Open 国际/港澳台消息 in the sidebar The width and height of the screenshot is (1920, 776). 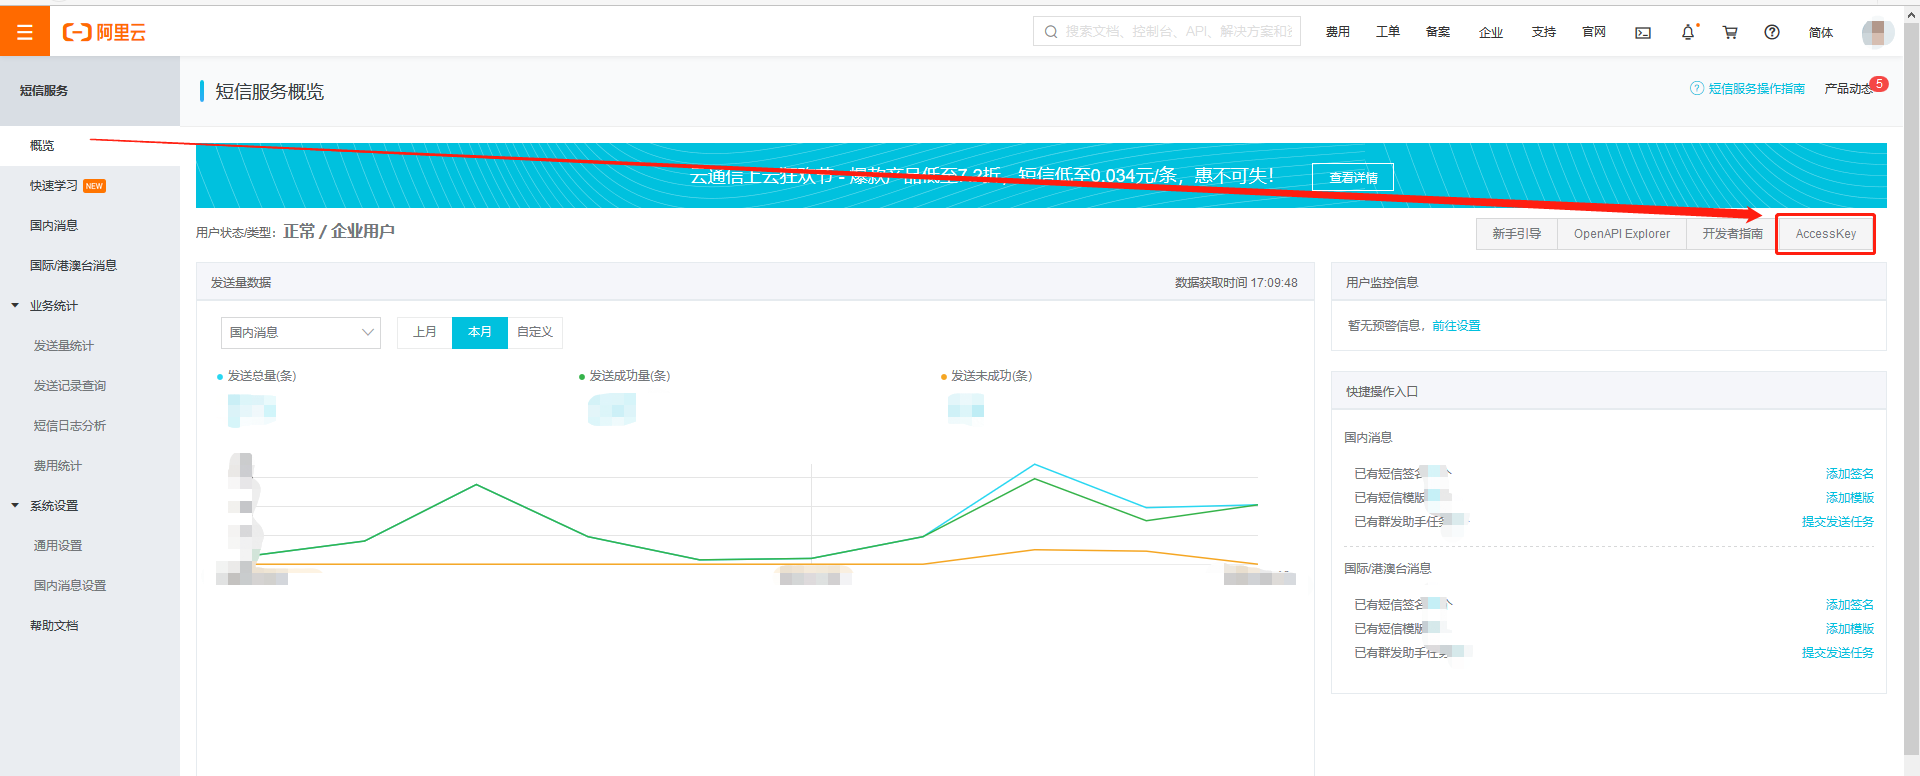click(x=73, y=266)
